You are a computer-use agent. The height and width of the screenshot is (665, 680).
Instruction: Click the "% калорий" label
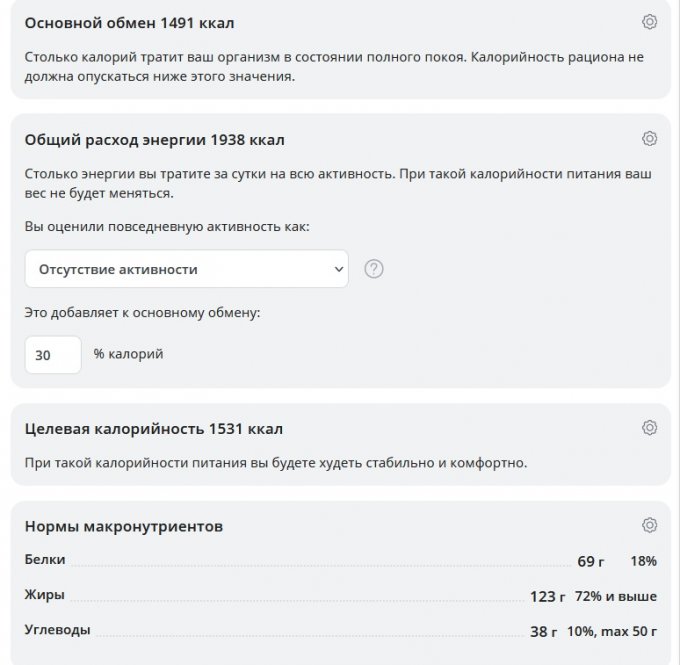[x=128, y=354]
